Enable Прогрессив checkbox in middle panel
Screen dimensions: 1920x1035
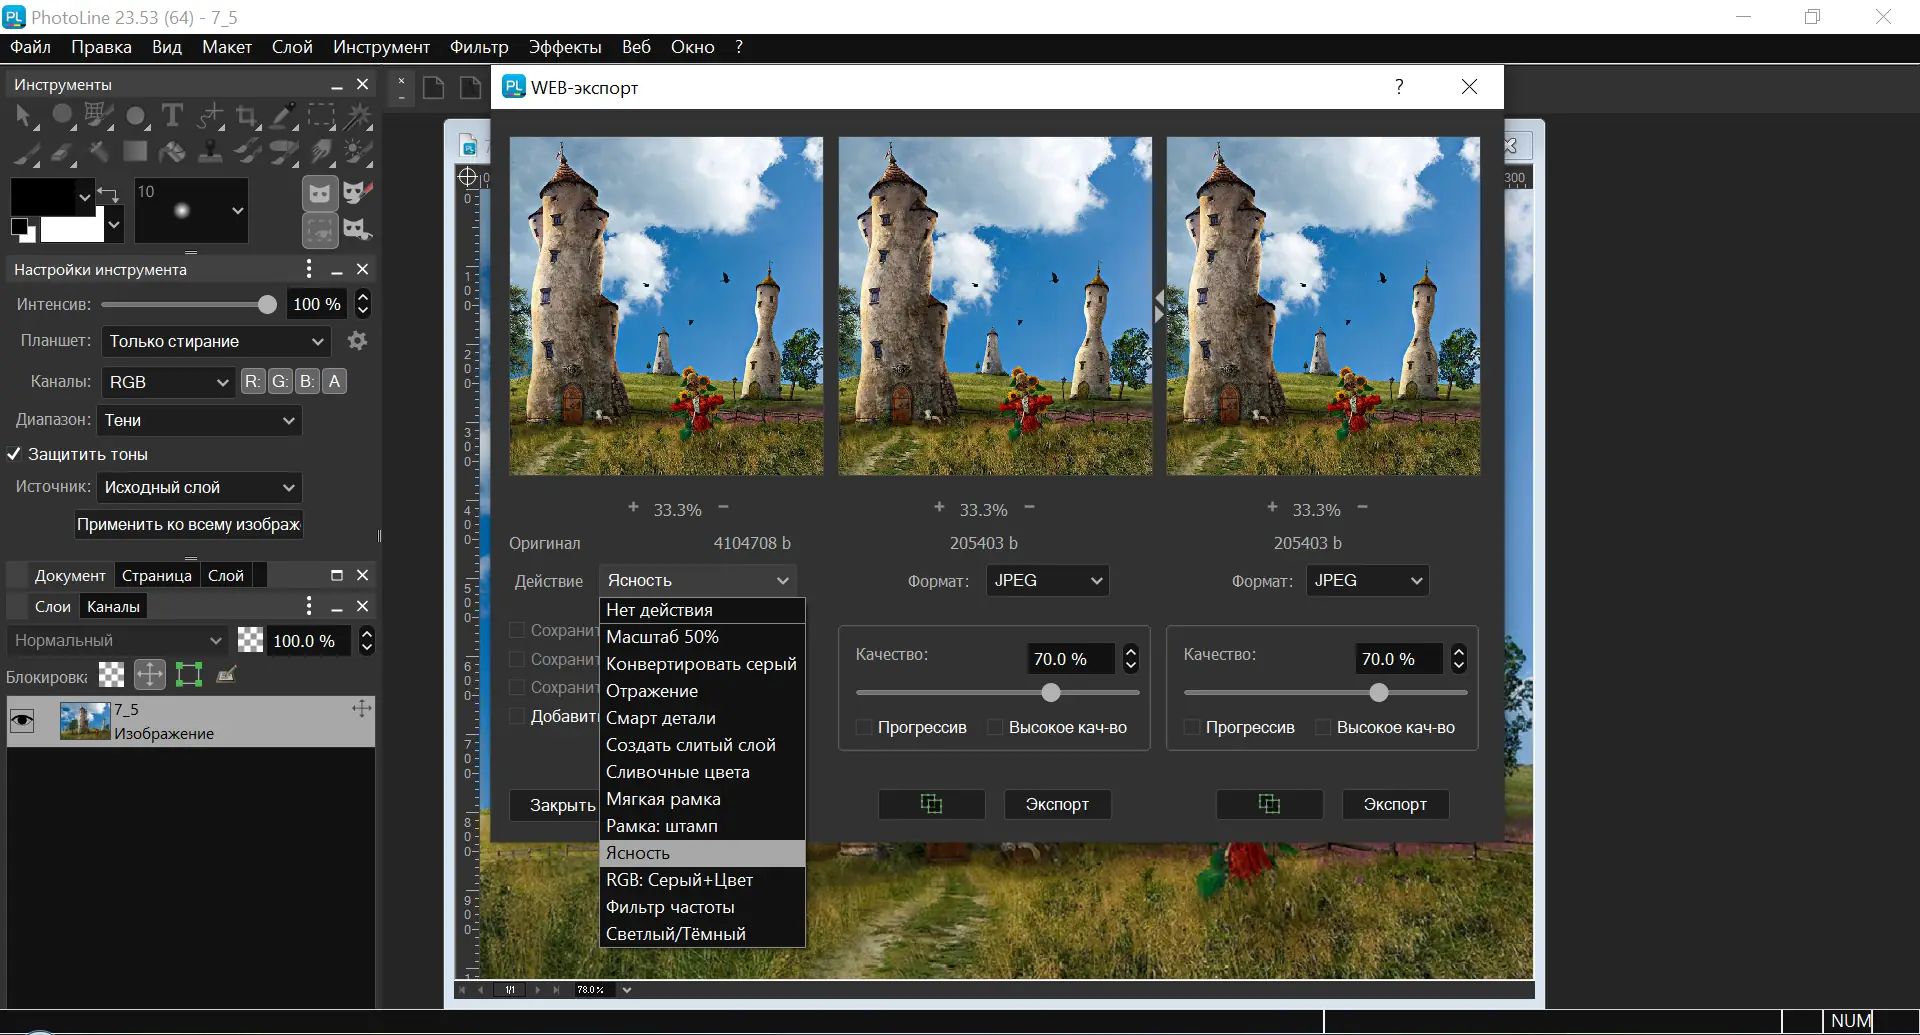click(864, 727)
